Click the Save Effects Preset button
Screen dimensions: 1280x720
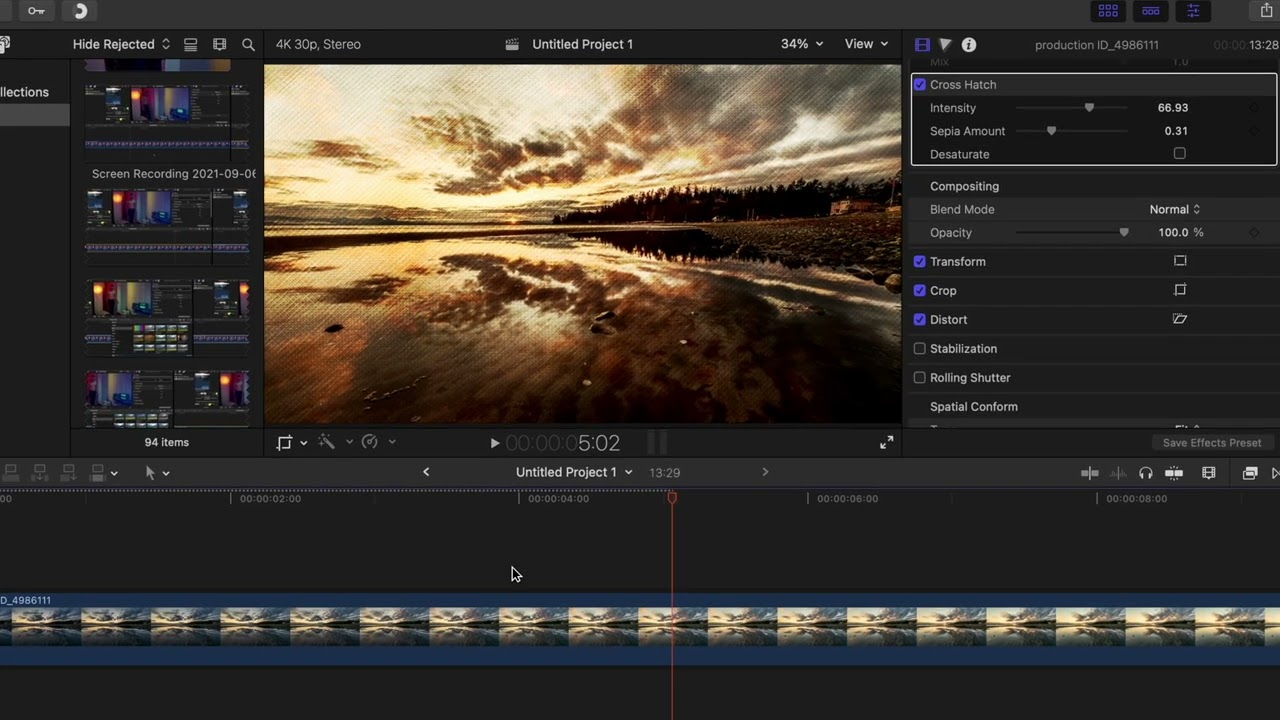[x=1211, y=443]
